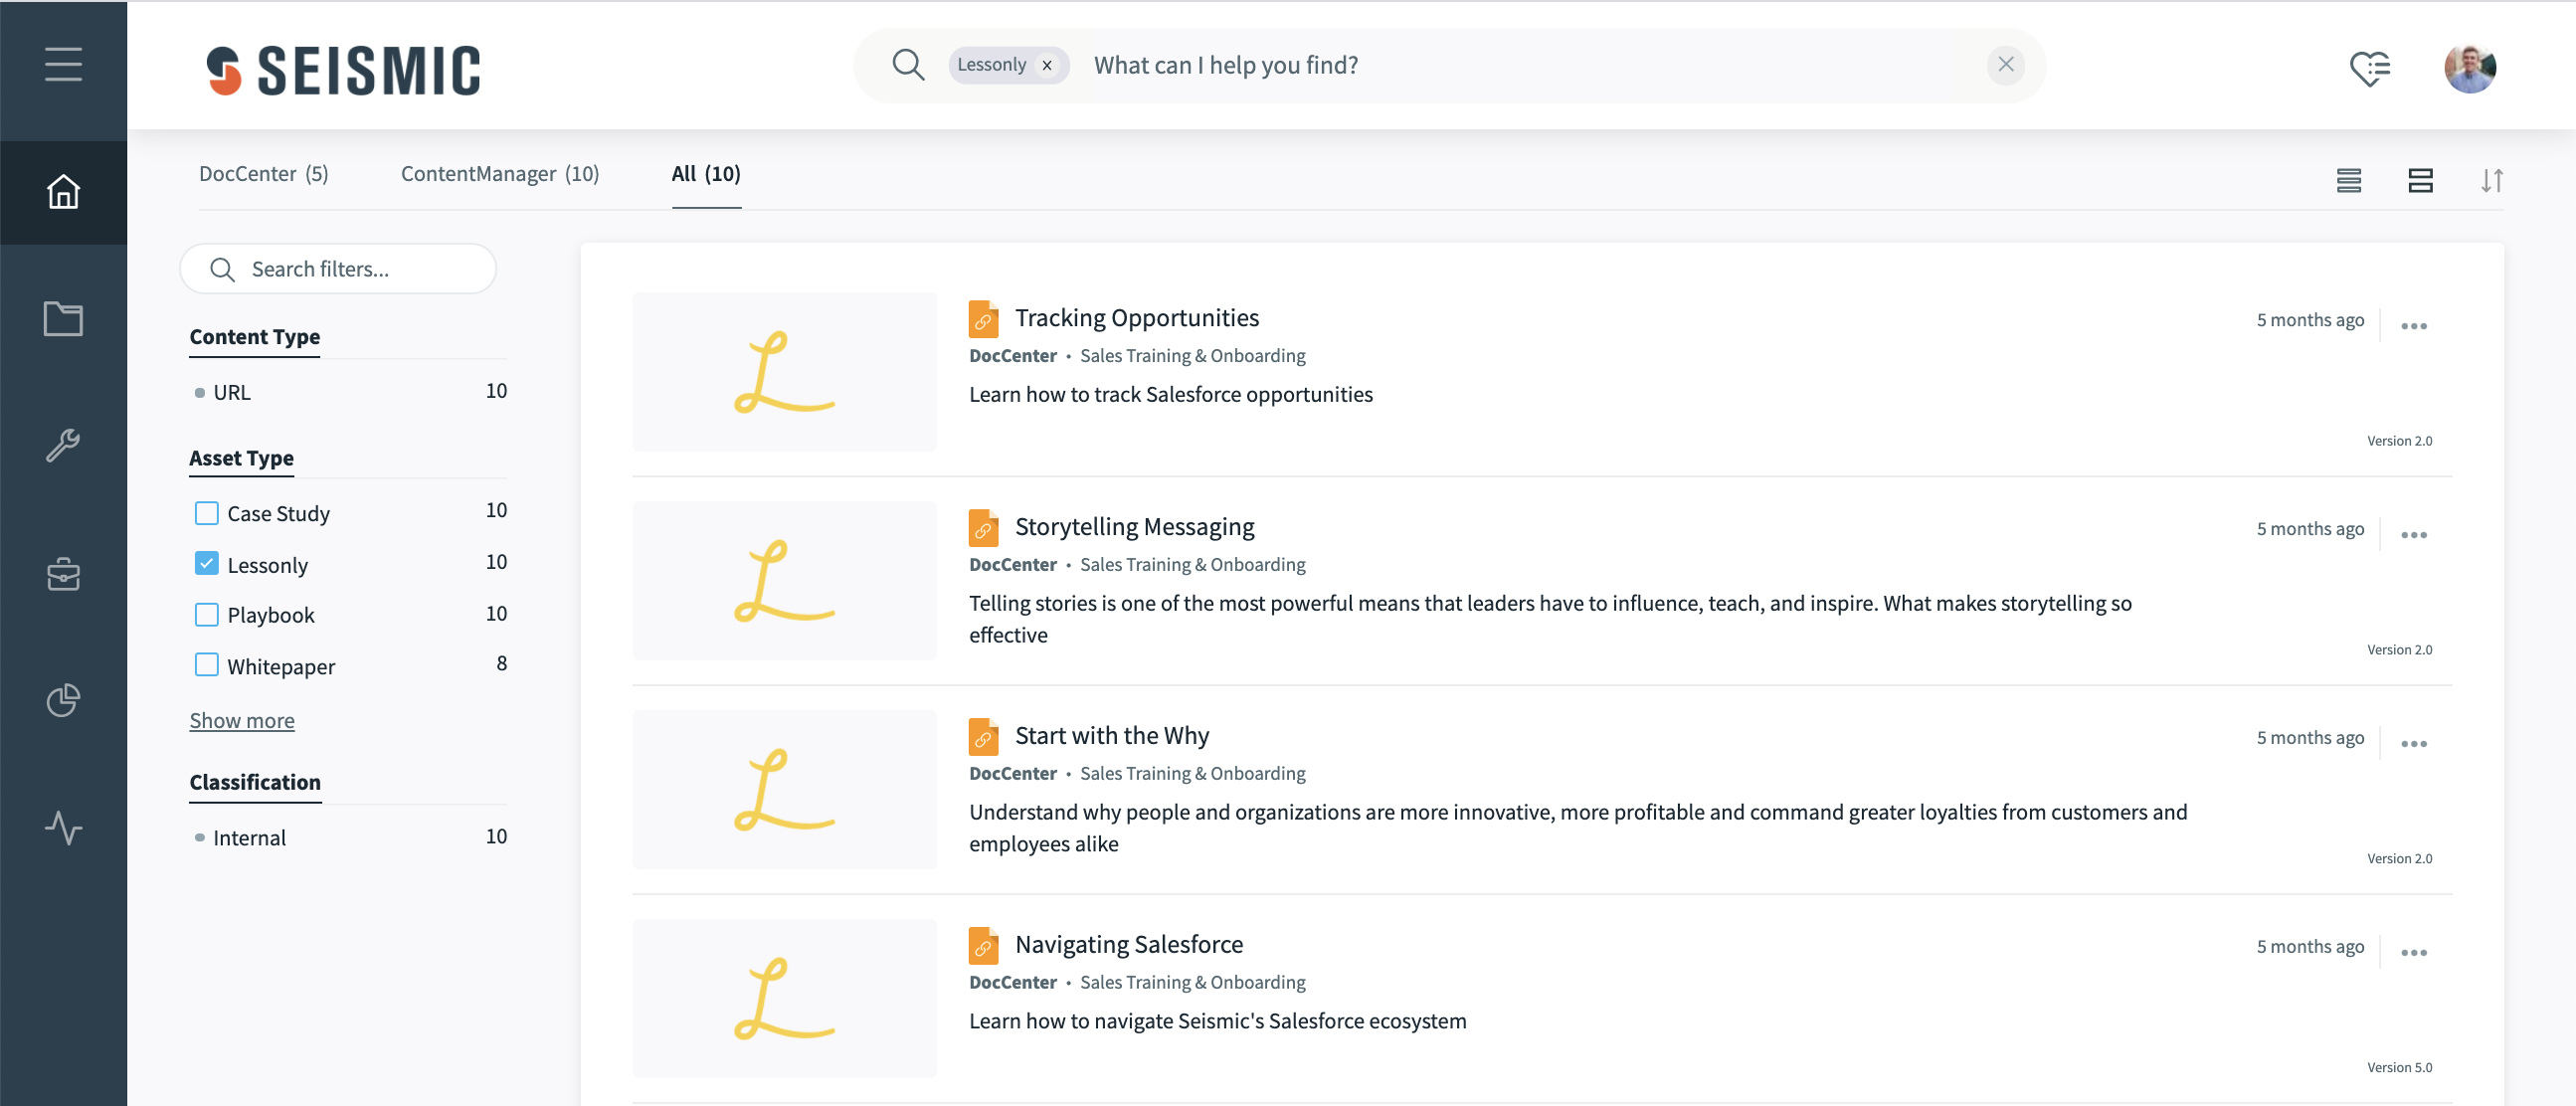2576x1106 pixels.
Task: Click URL file icon beside Navigating Salesforce
Action: (983, 946)
